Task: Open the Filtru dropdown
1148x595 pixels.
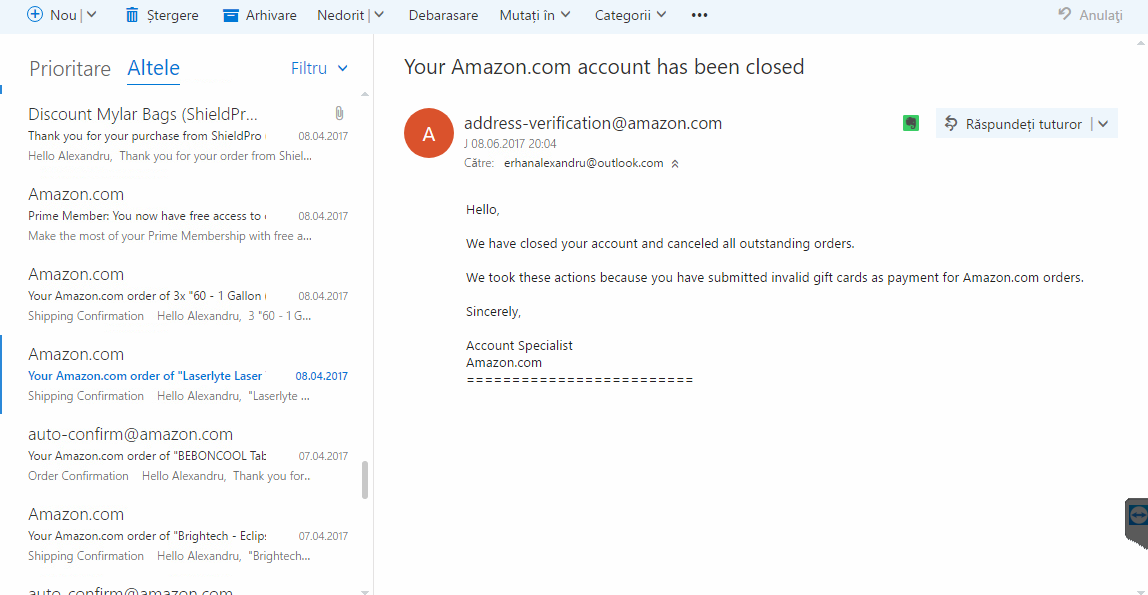Action: [319, 68]
